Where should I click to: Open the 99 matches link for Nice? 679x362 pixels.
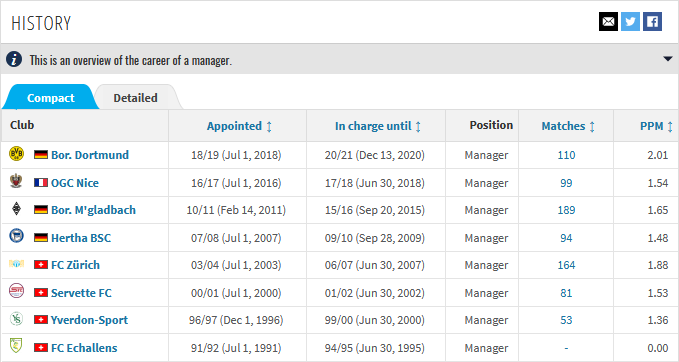coord(566,183)
